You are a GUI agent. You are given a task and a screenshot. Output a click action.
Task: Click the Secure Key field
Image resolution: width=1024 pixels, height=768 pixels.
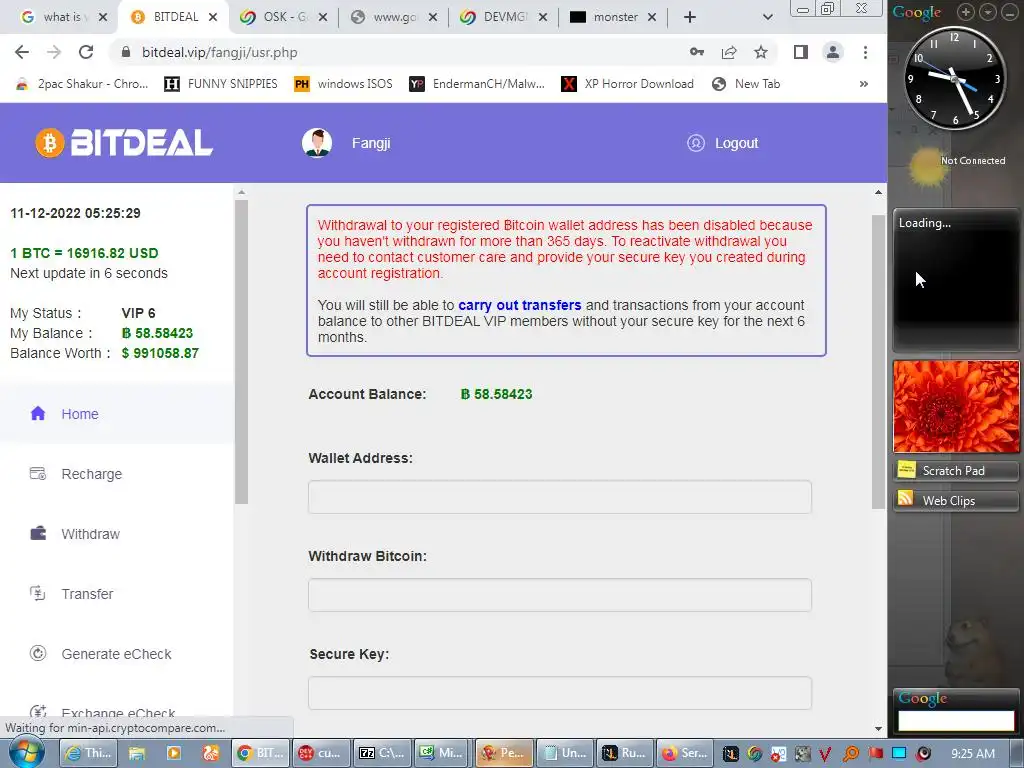560,693
